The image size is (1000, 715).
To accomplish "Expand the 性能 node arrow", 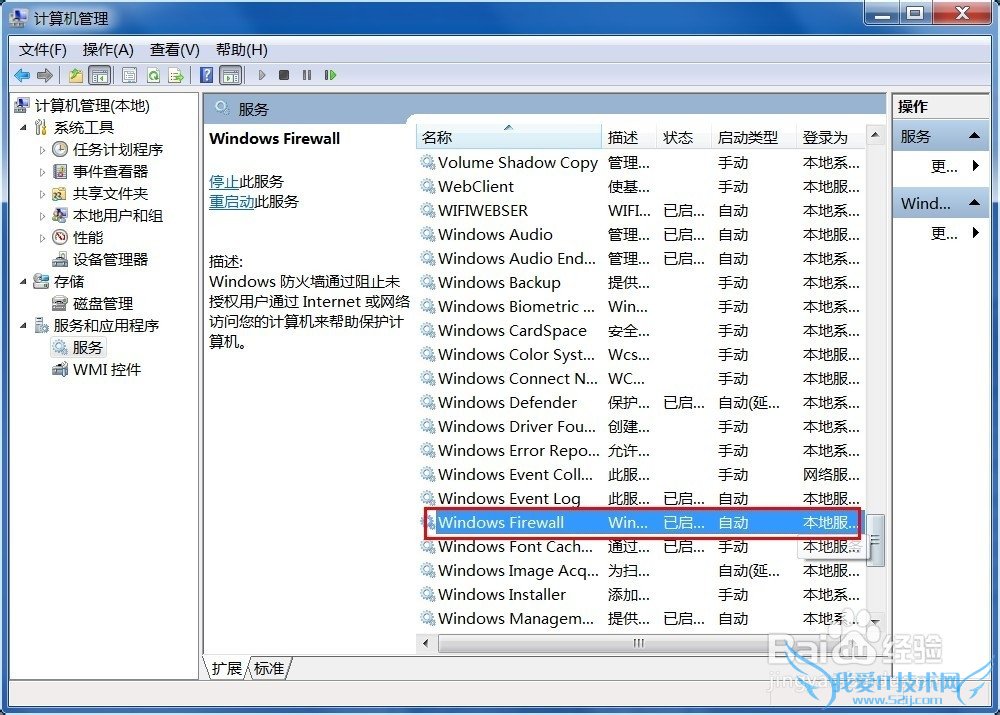I will tap(42, 238).
